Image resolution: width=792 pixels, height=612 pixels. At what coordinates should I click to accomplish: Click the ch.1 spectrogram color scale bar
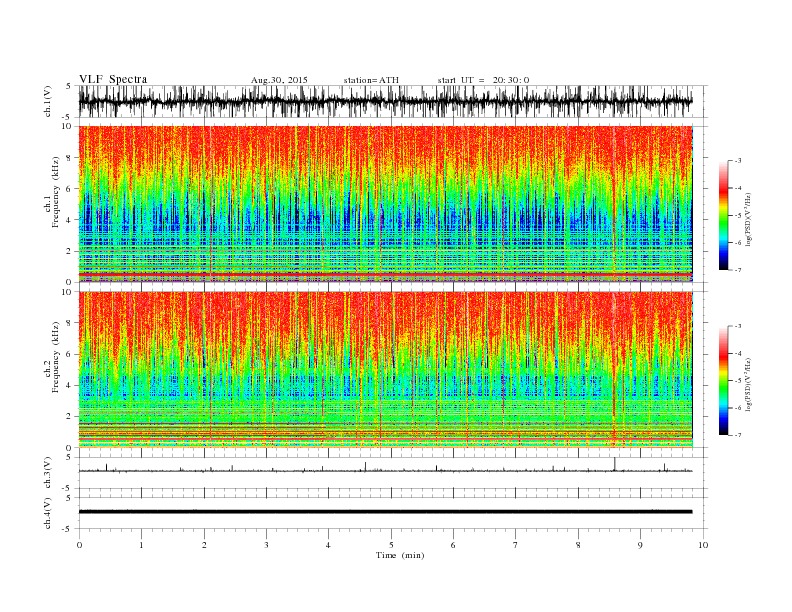[x=723, y=215]
